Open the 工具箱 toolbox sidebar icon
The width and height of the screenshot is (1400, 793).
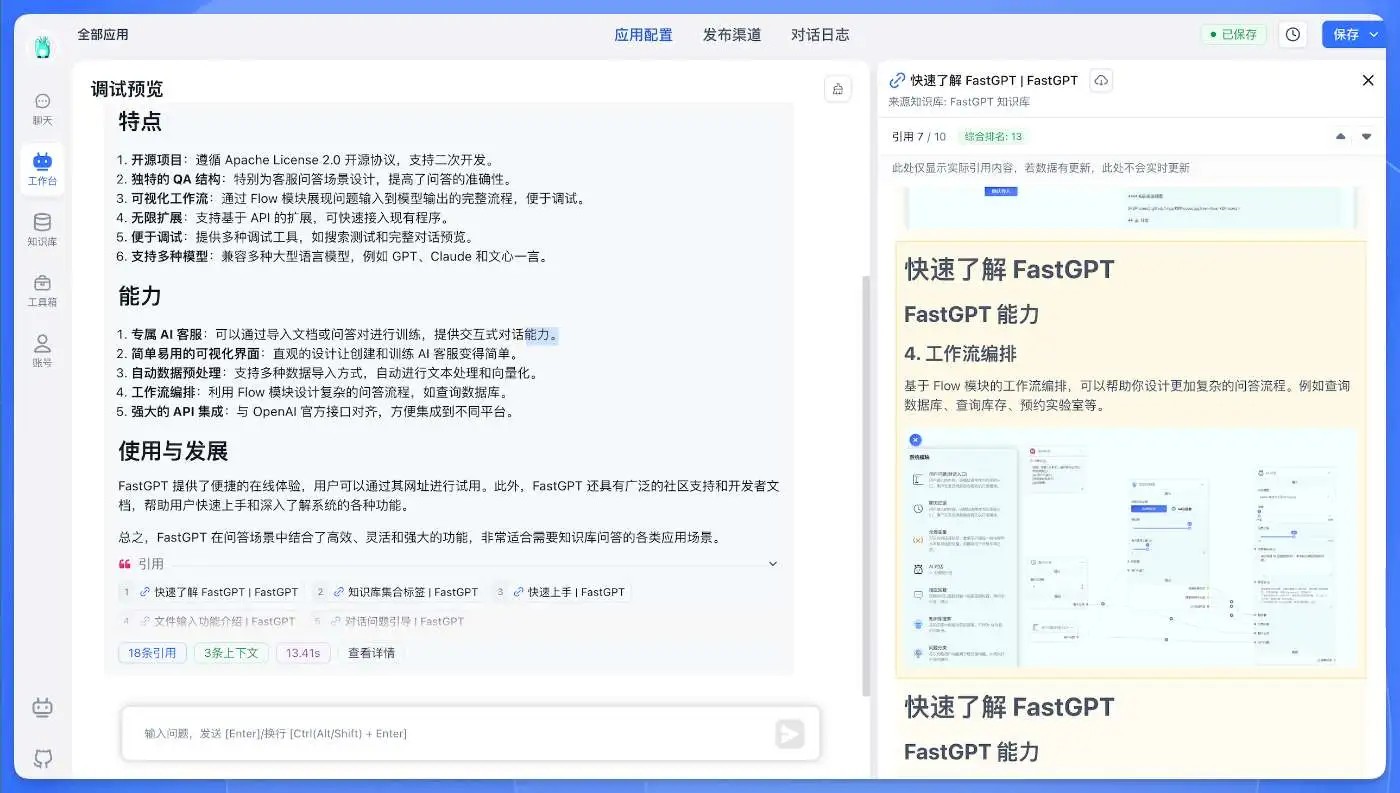[x=42, y=290]
